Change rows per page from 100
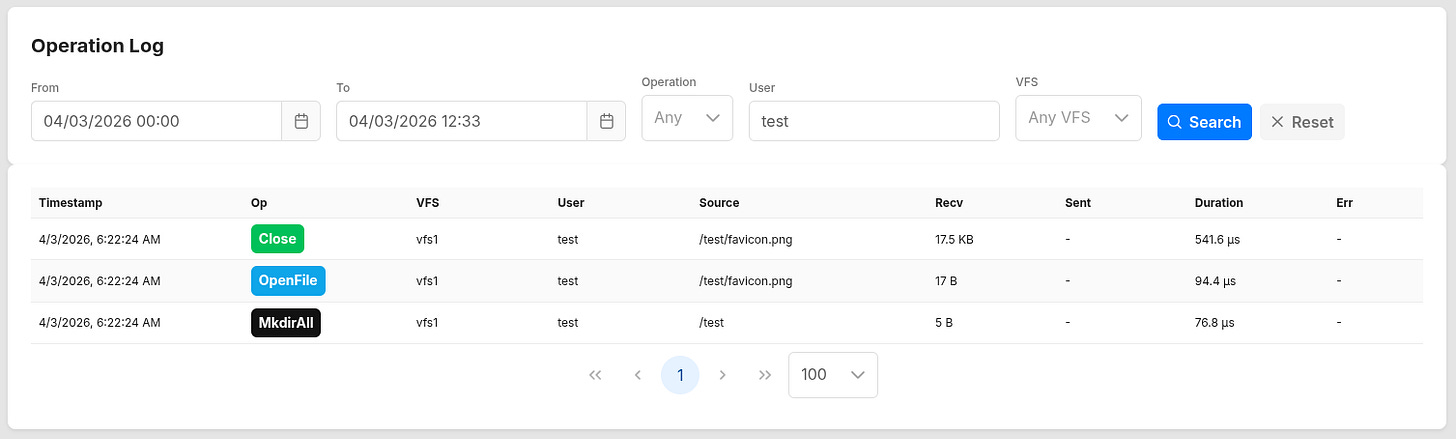Image resolution: width=1456 pixels, height=439 pixels. click(x=832, y=375)
